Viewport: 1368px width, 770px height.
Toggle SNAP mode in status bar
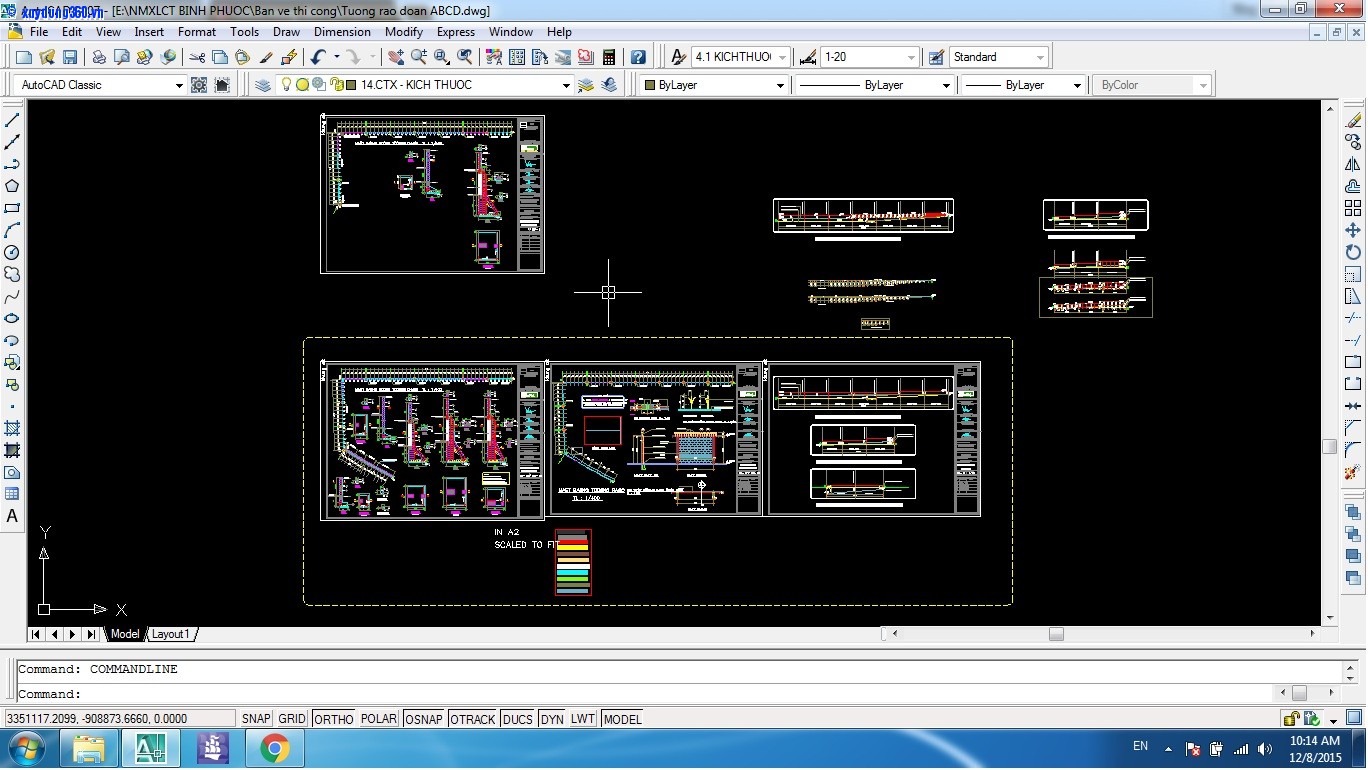click(x=256, y=719)
